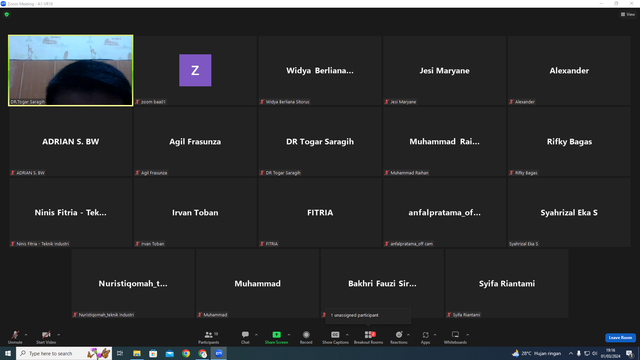This screenshot has height=360, width=640.
Task: Open the Windows Start menu
Action: 8,353
